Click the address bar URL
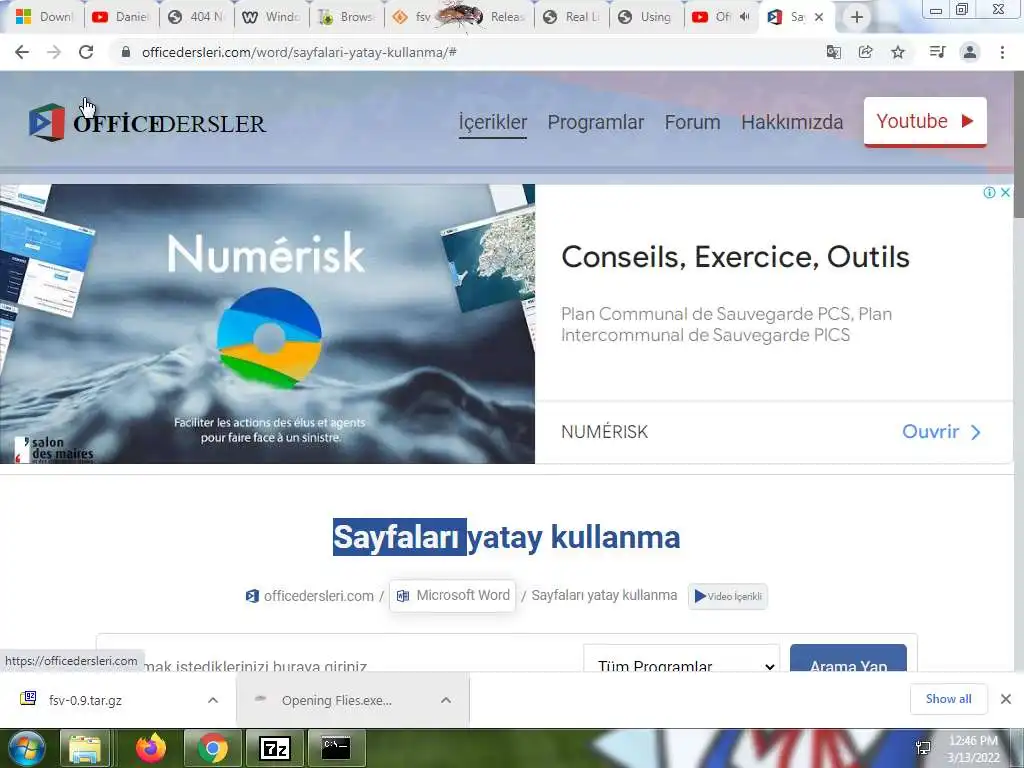 [x=298, y=52]
